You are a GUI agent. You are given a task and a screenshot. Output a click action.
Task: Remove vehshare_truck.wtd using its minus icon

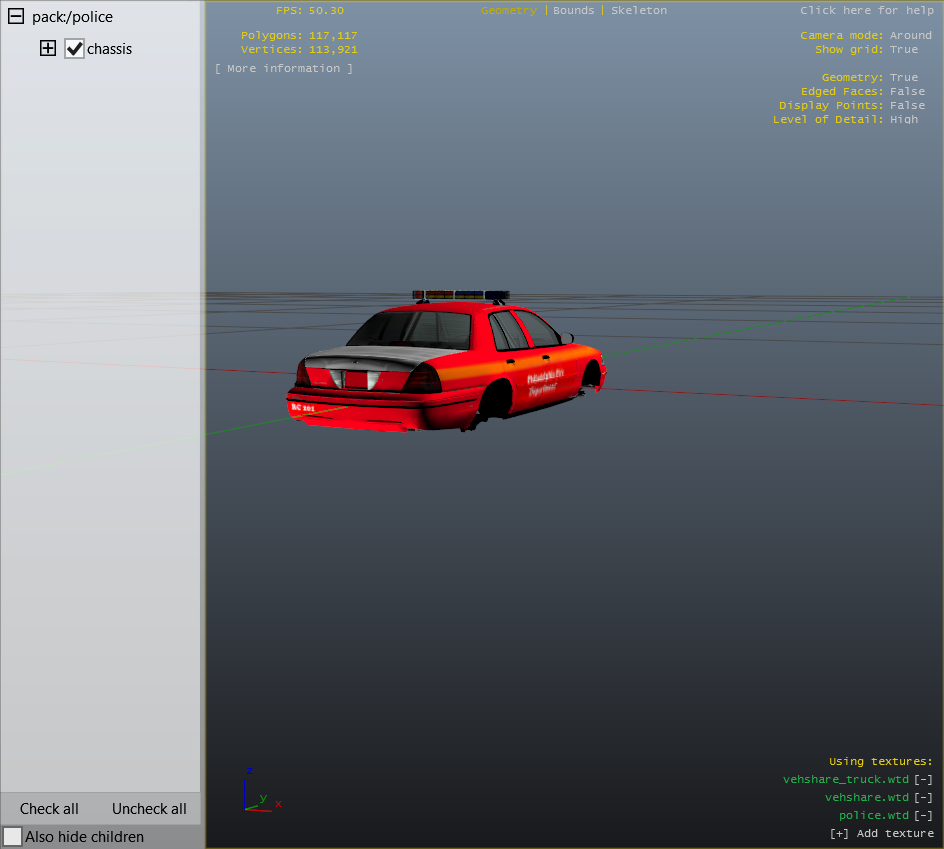(x=923, y=779)
